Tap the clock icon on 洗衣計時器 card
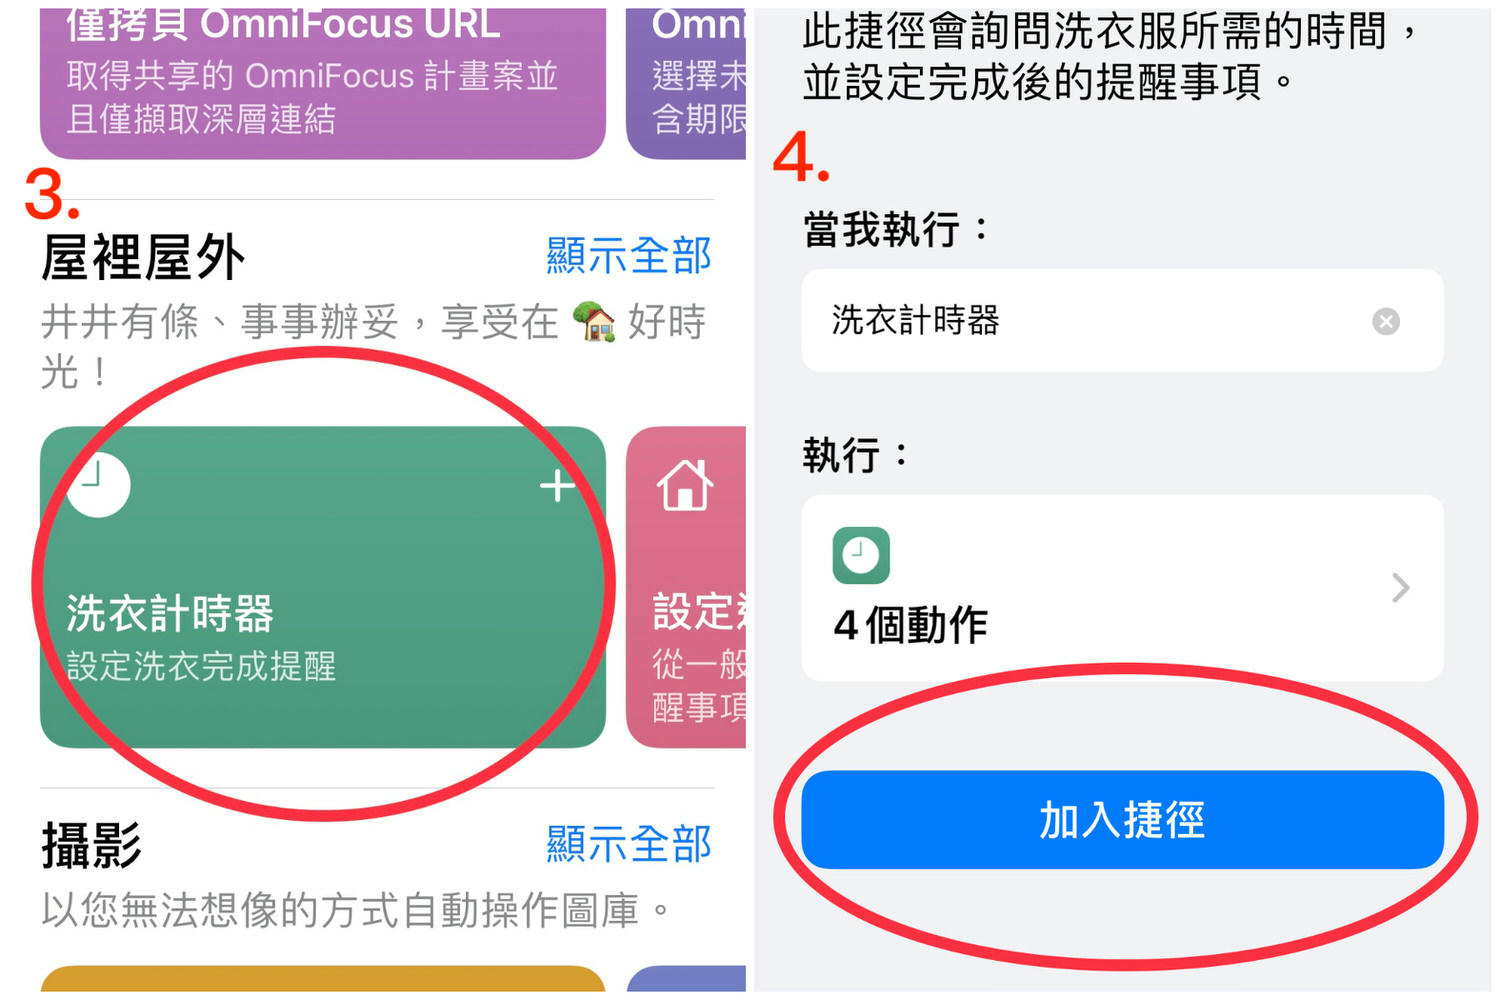This screenshot has width=1500, height=1000. click(99, 485)
